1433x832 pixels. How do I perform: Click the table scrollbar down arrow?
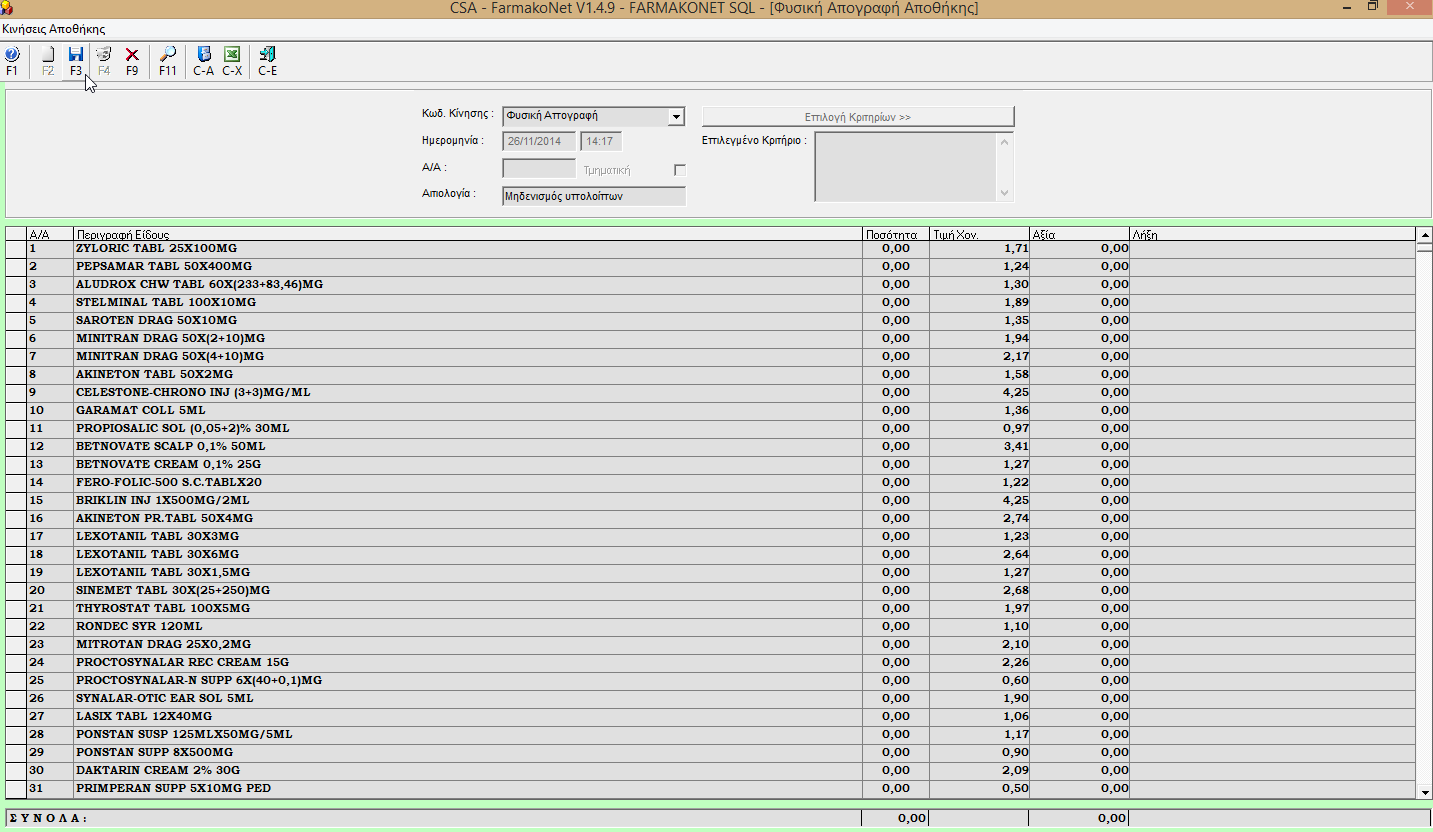1424,792
